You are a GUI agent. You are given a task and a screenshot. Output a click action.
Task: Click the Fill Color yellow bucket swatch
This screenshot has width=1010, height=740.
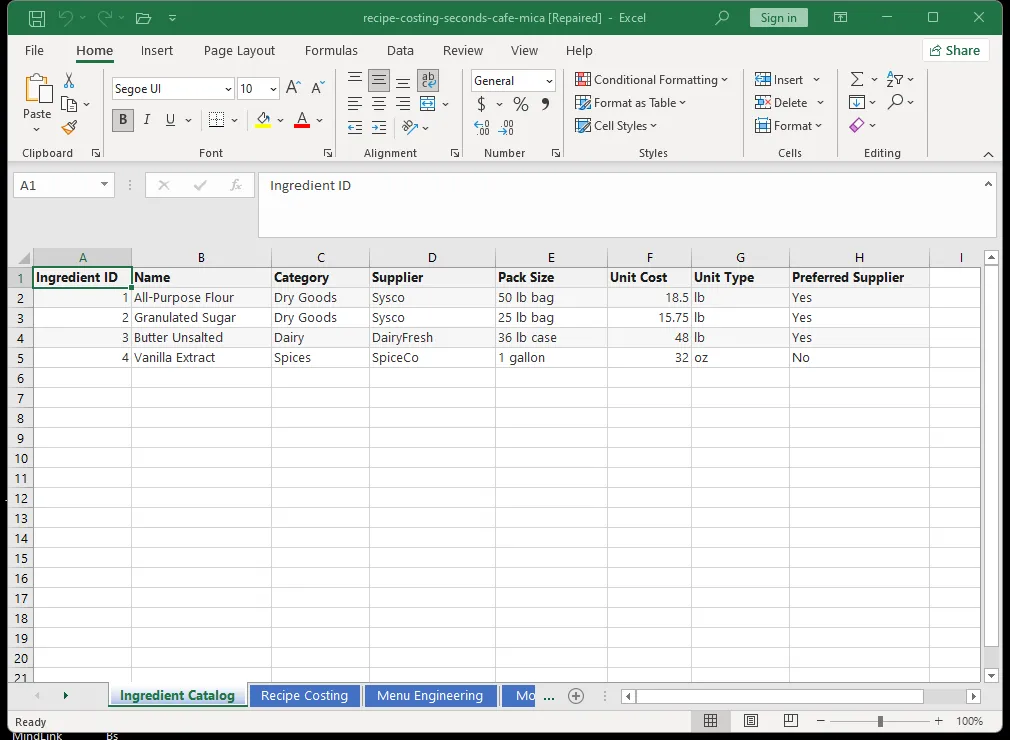point(263,120)
